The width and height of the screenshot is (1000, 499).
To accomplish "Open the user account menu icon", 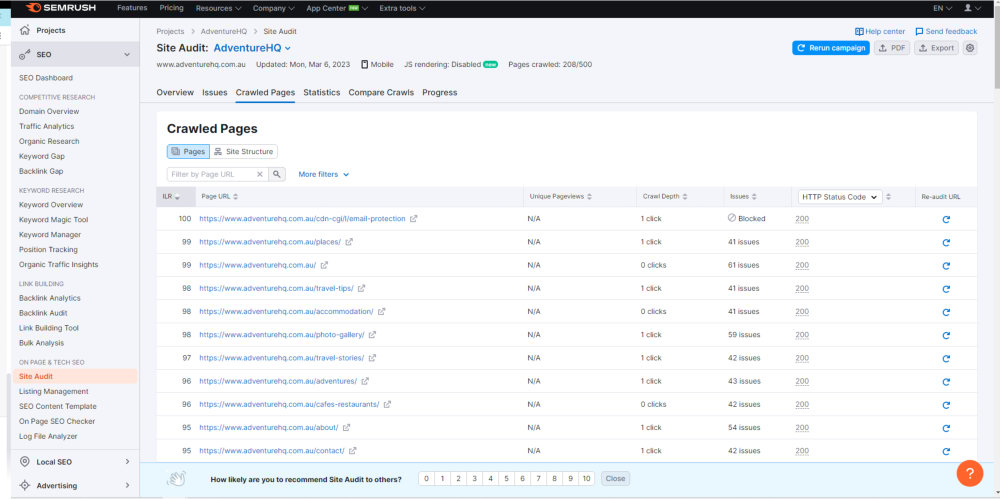I will click(971, 8).
